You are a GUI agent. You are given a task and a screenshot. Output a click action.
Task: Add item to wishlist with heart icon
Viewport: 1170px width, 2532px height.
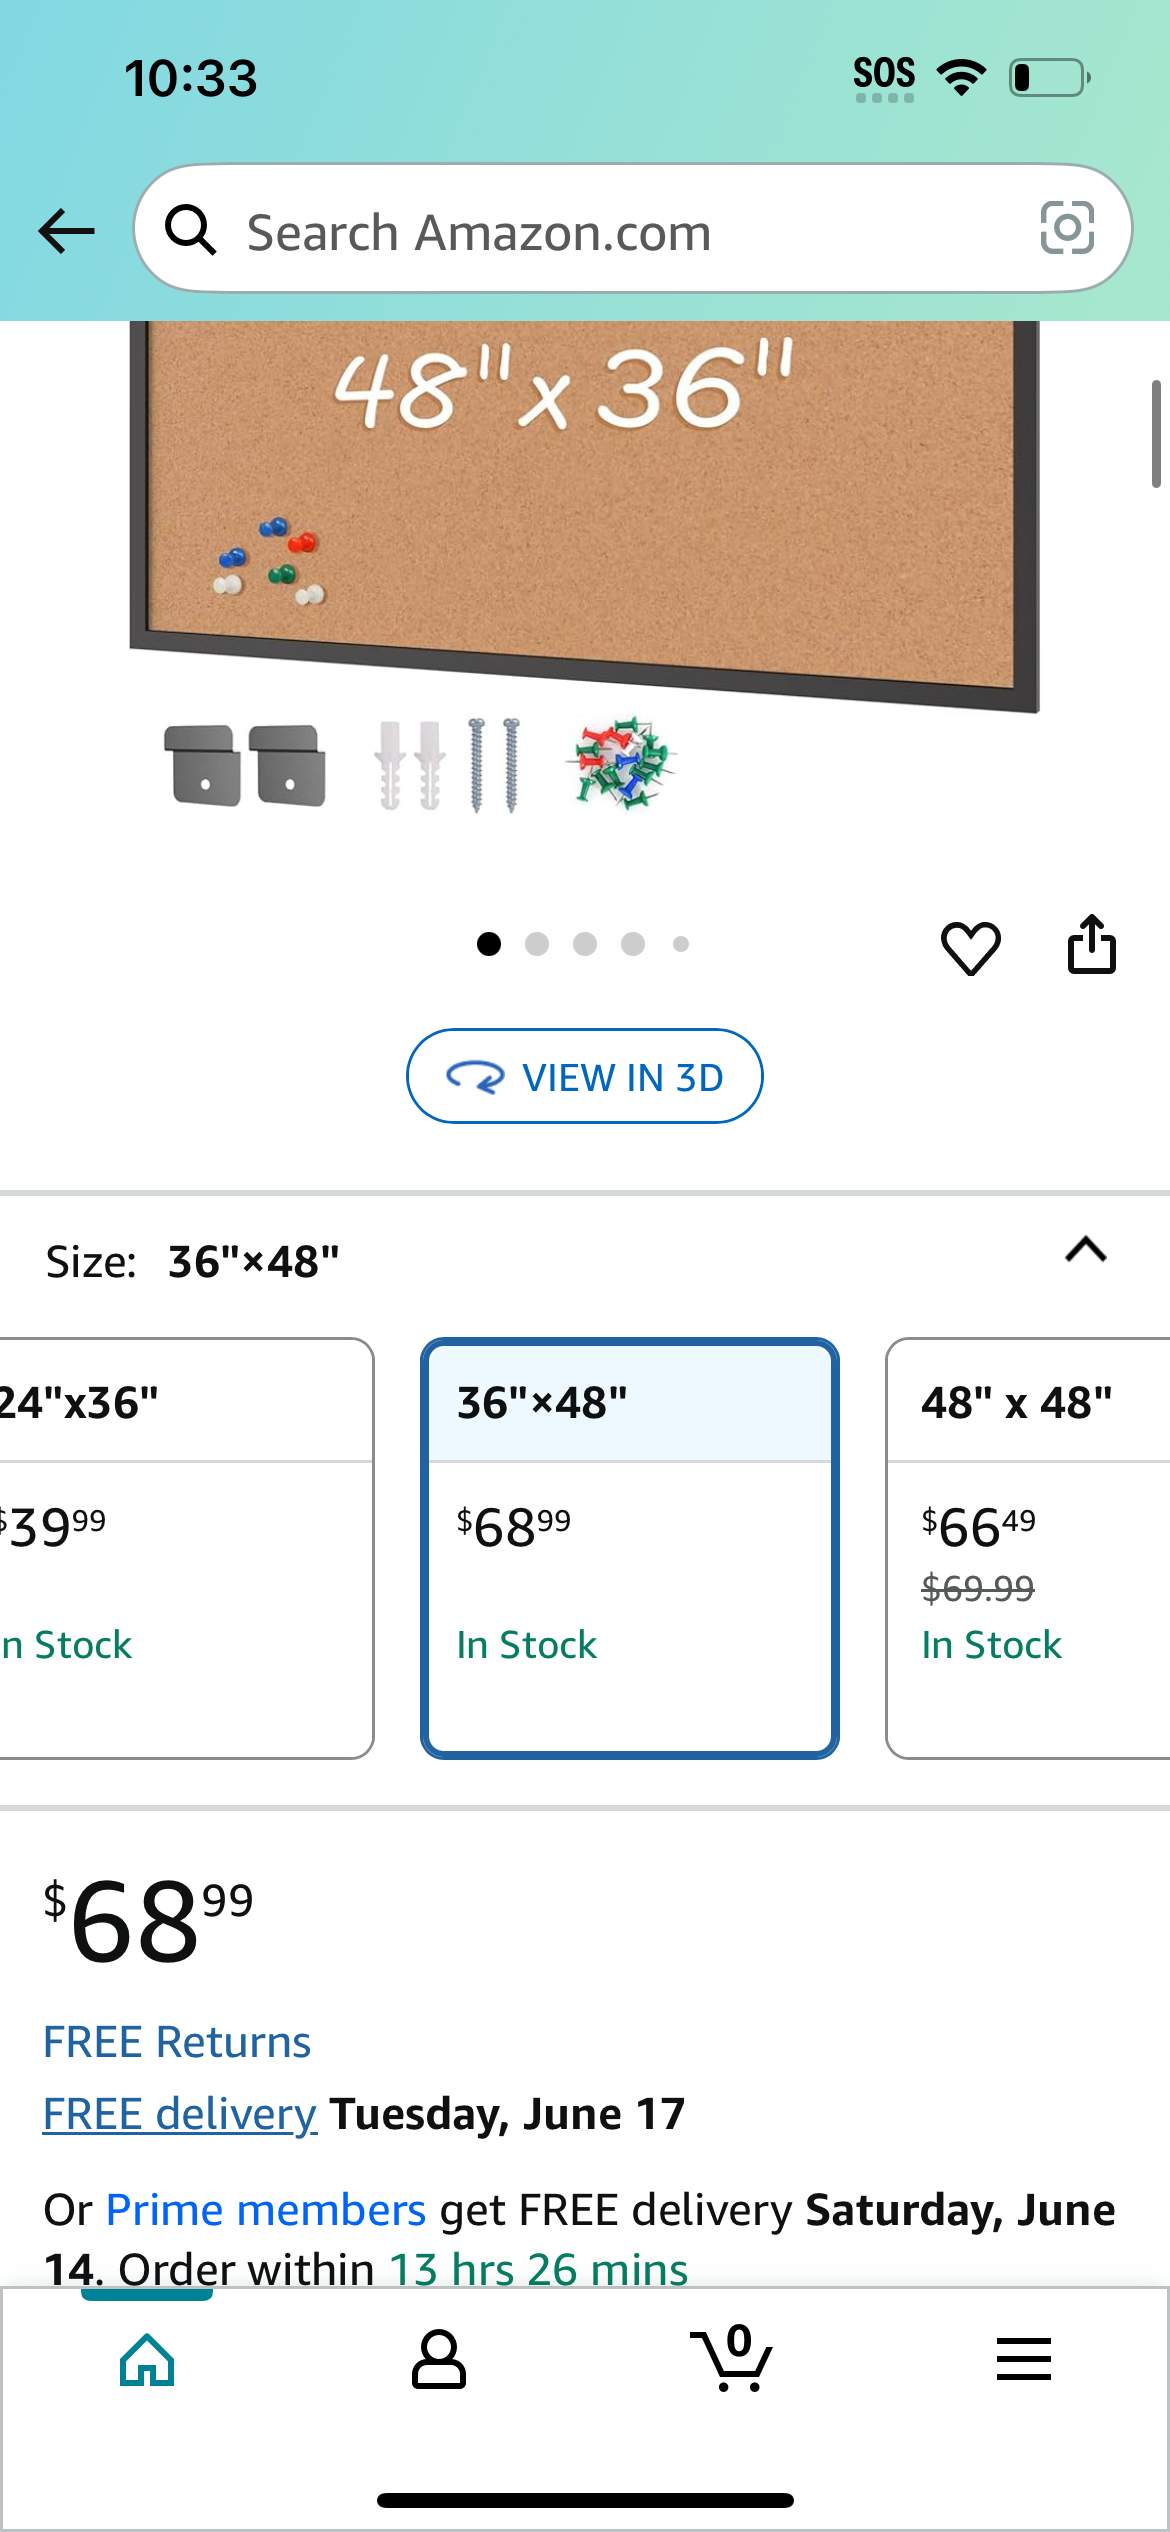(970, 946)
